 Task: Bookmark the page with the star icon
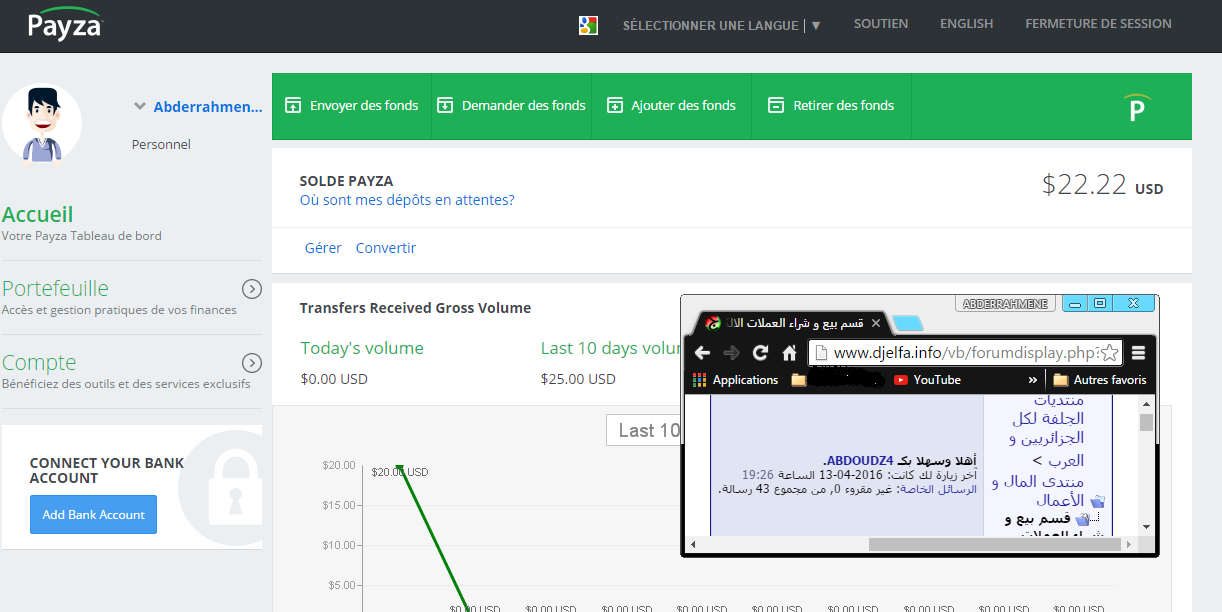1110,352
